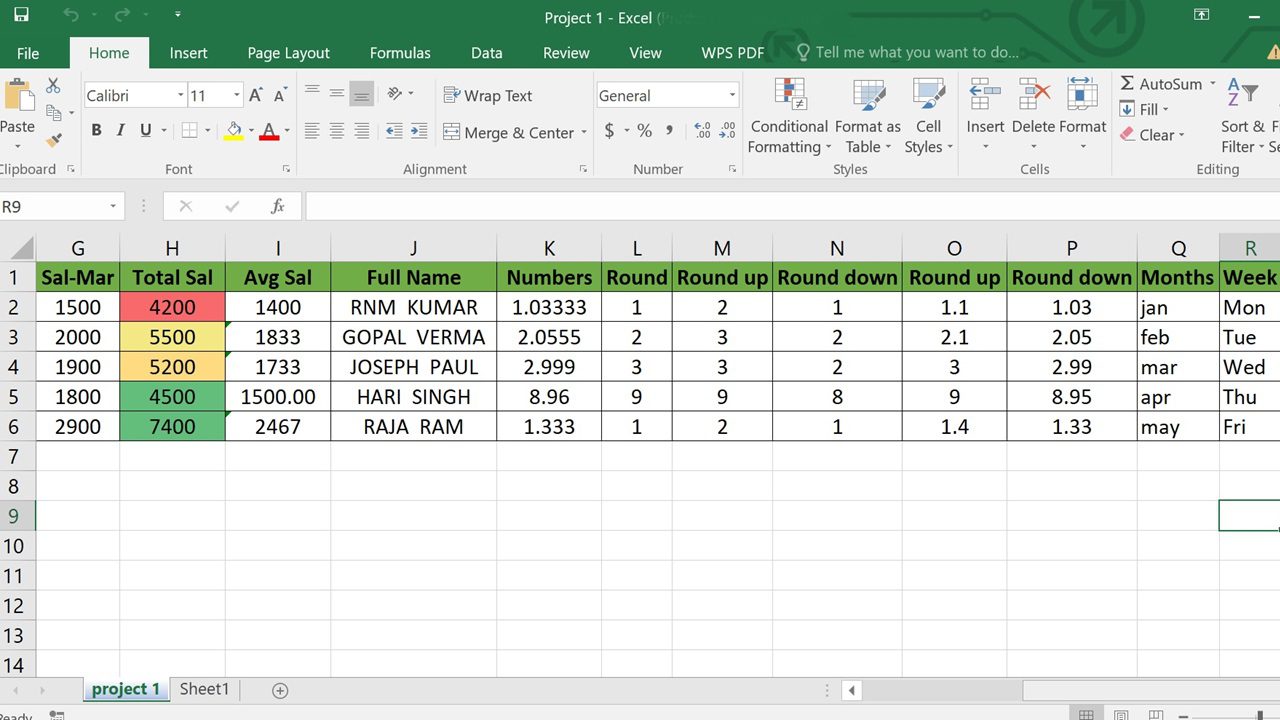Click Delete cells icon
The height and width of the screenshot is (720, 1280).
pos(1034,96)
